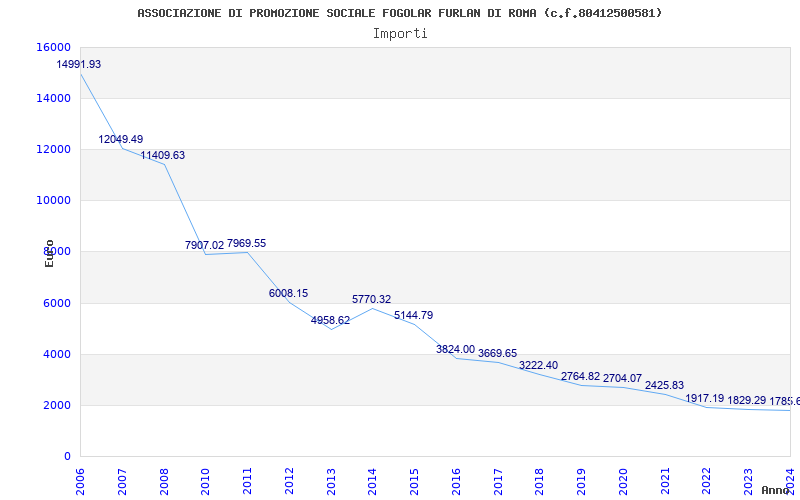Click x-axis year label 2017
The height and width of the screenshot is (500, 800).
point(498,482)
